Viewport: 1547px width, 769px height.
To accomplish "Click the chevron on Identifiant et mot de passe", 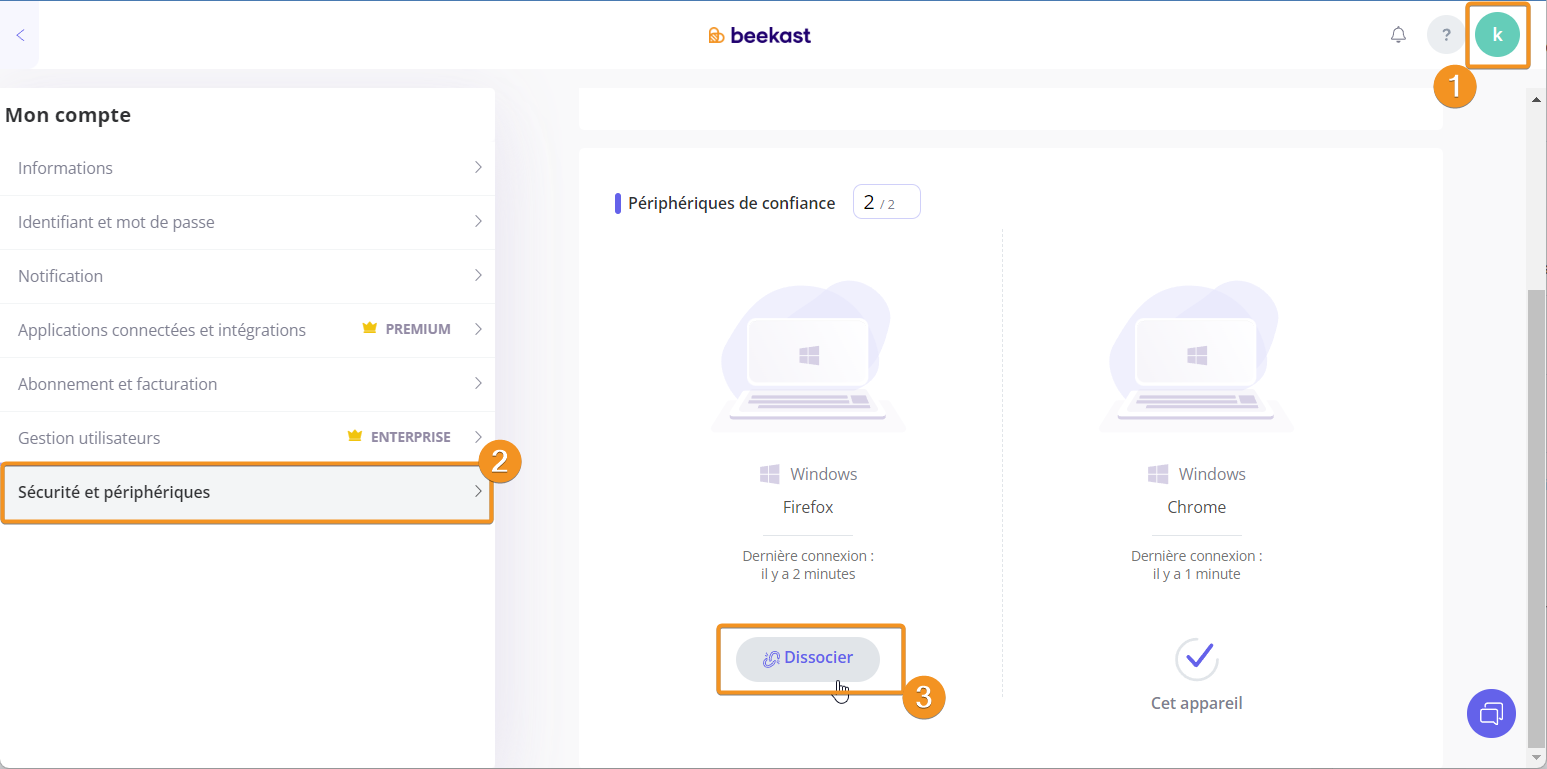I will [478, 221].
